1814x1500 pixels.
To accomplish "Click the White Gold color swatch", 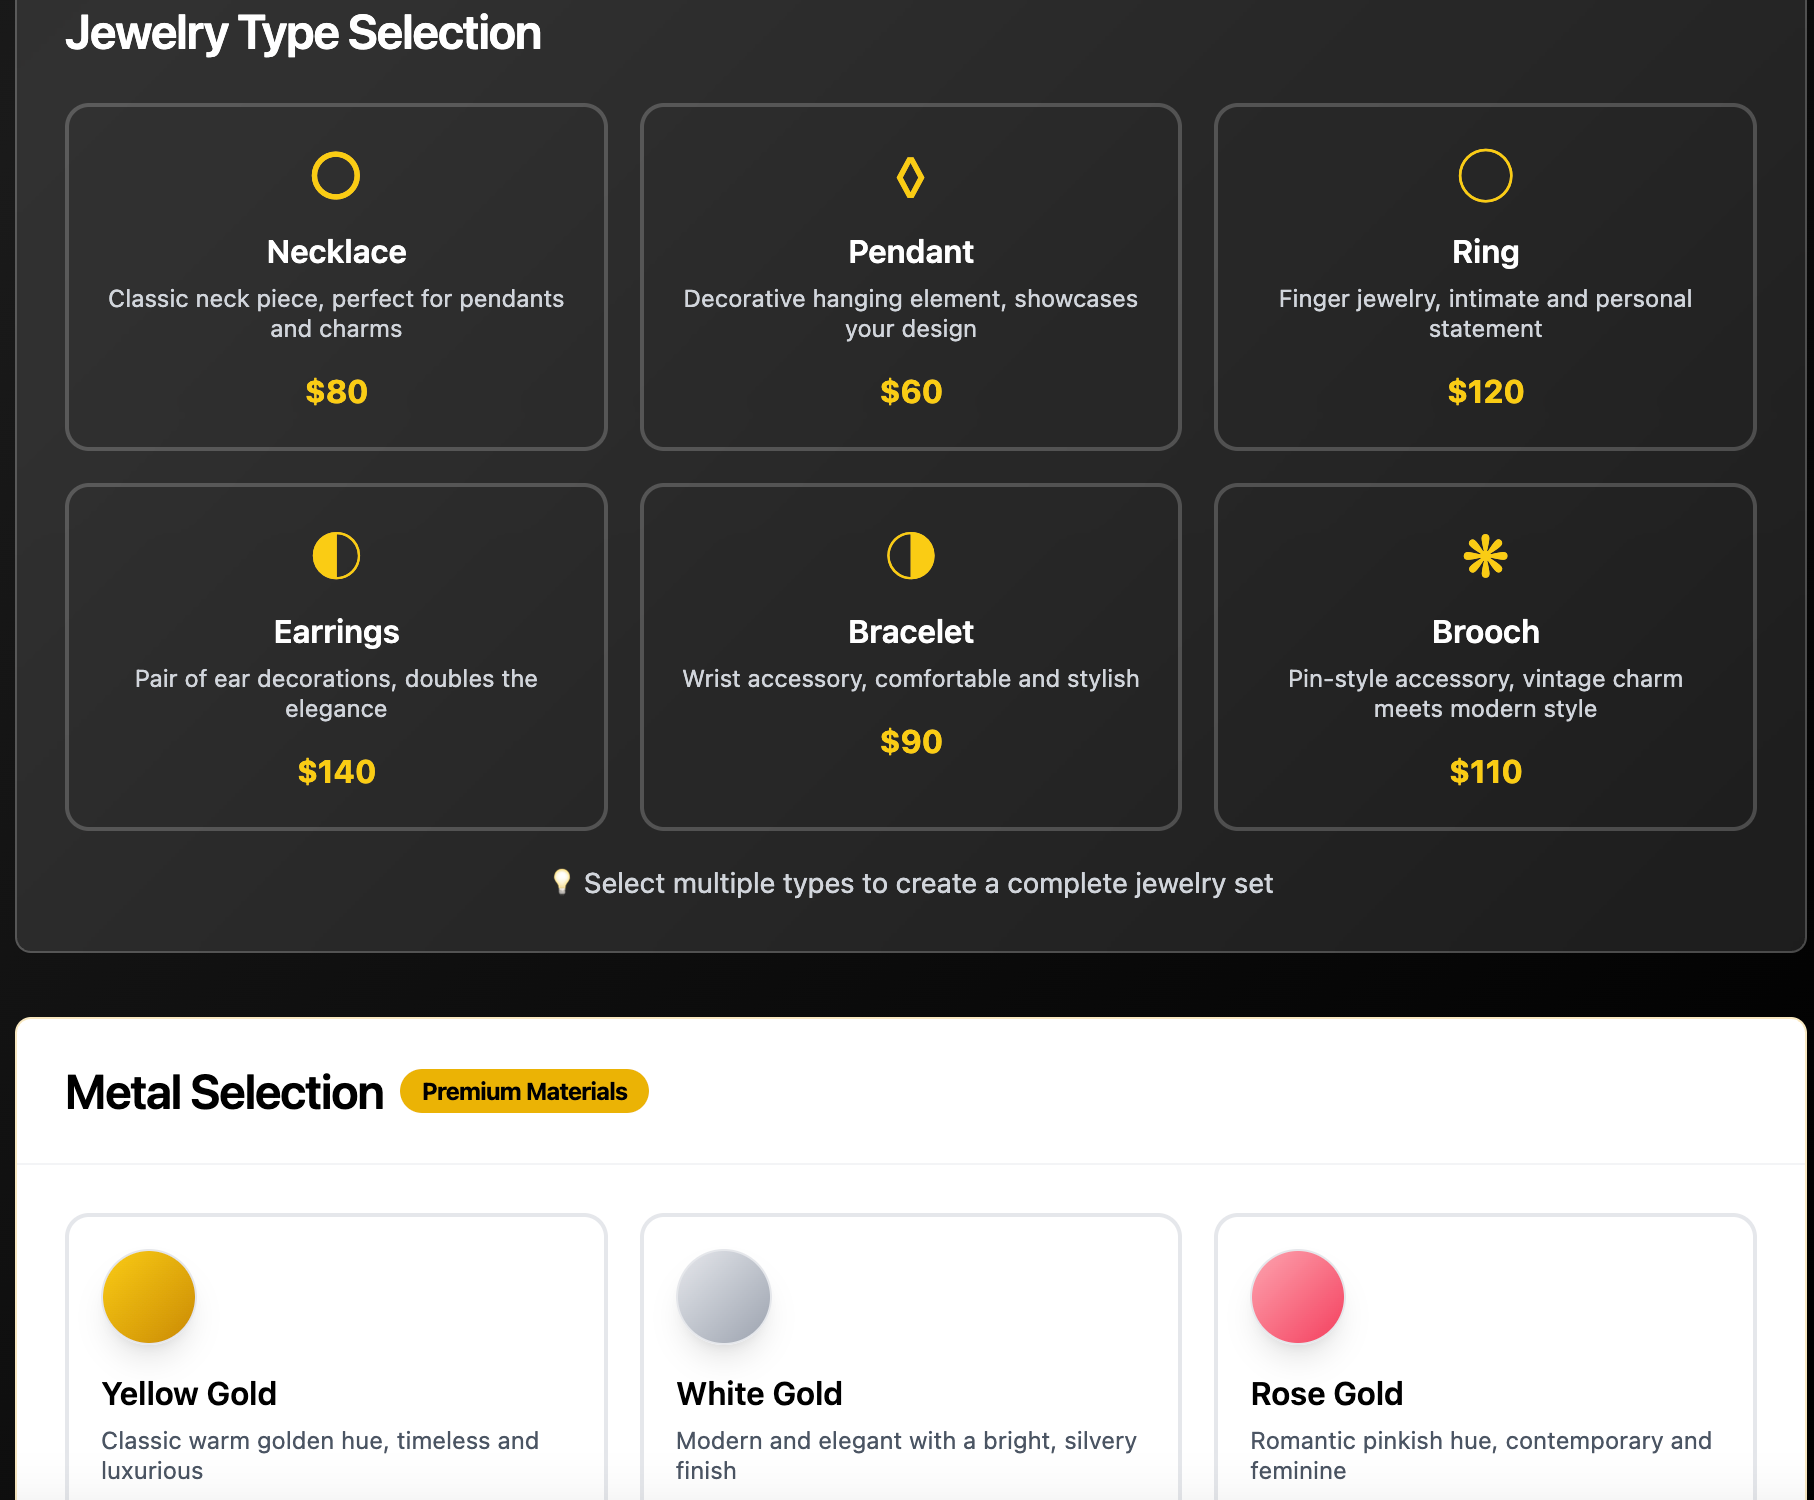I will point(723,1296).
